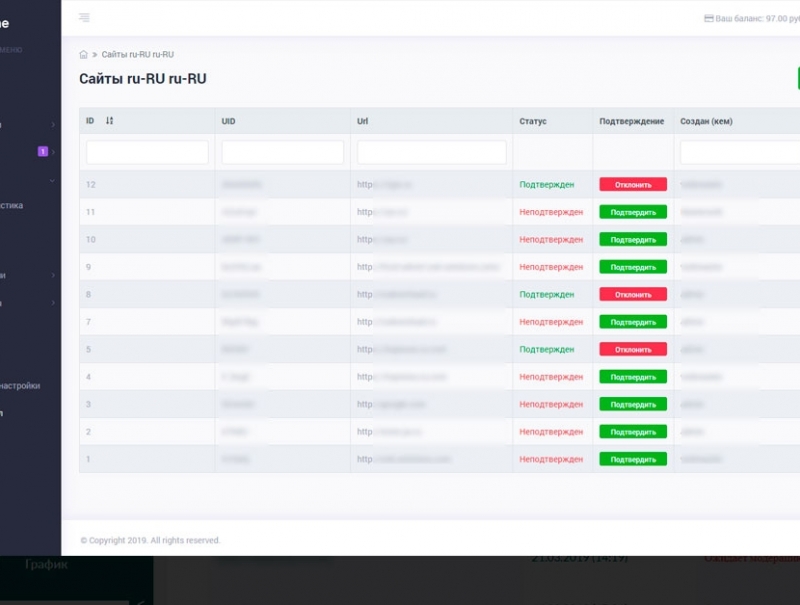This screenshot has width=800, height=605.
Task: Click Подтвердить for site ID 1
Action: point(633,460)
